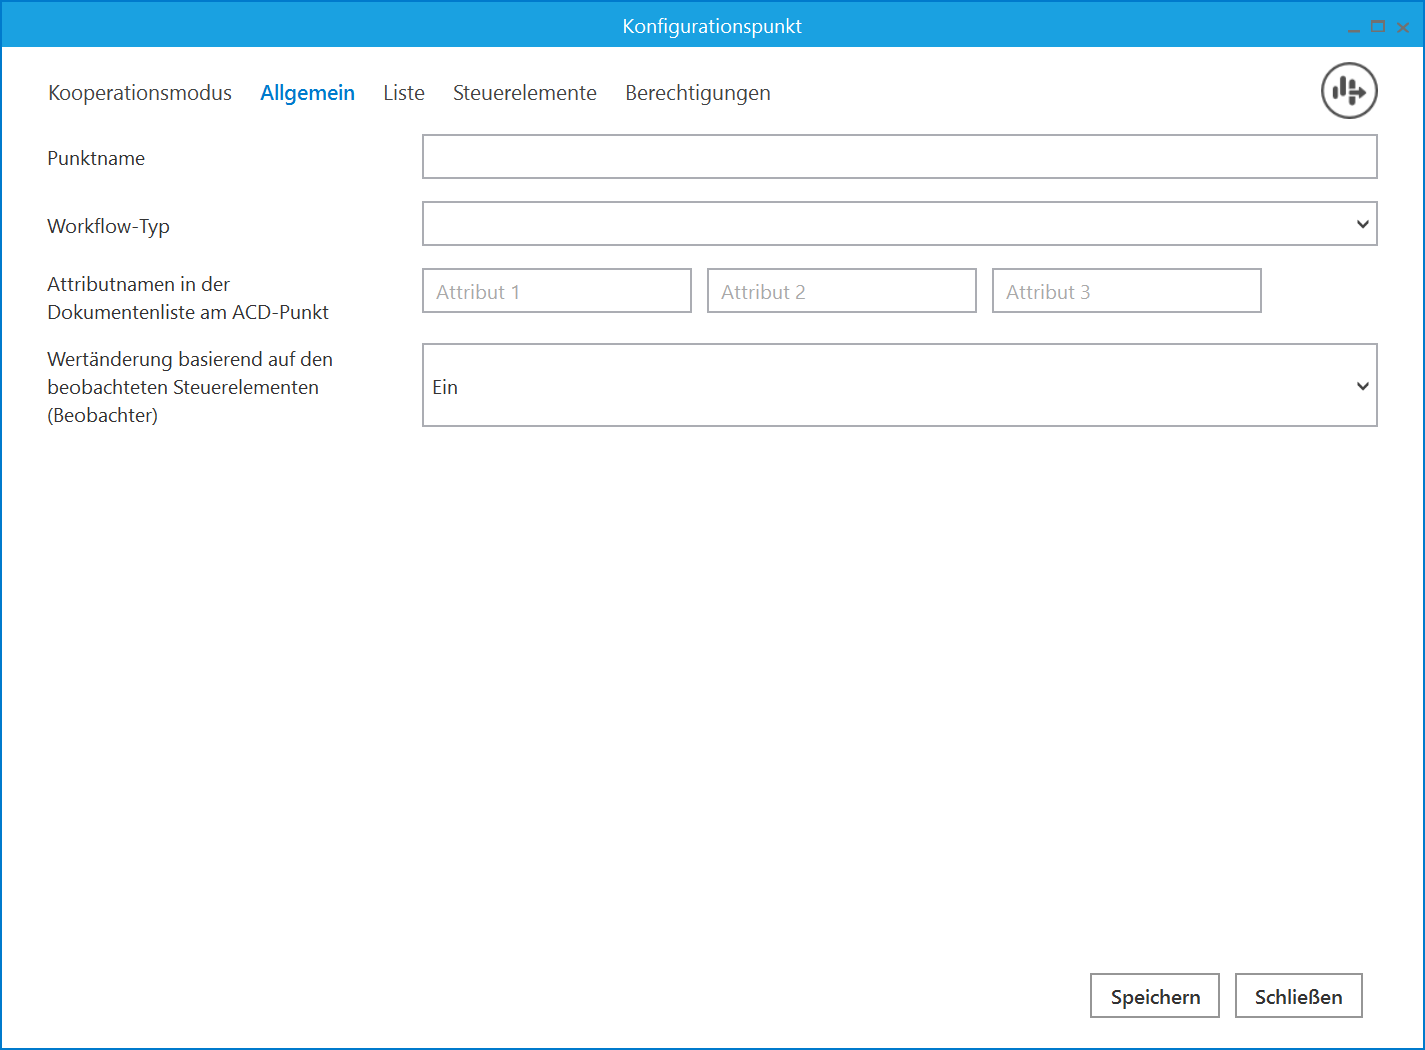Open the Liste tab
The width and height of the screenshot is (1425, 1050).
(x=404, y=93)
